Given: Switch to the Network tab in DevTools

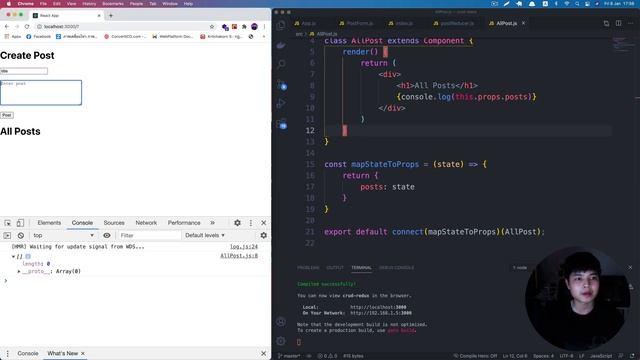Looking at the screenshot, I should [146, 223].
